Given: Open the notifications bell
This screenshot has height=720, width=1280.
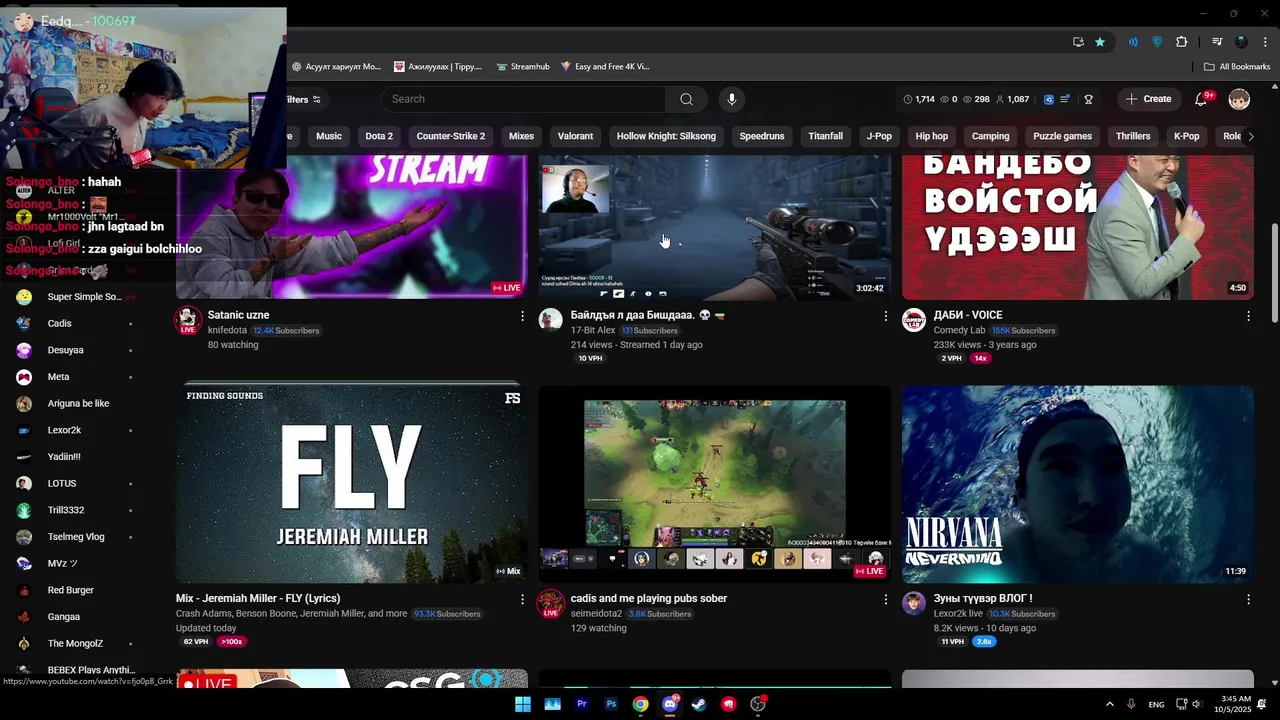Looking at the screenshot, I should (x=1201, y=99).
